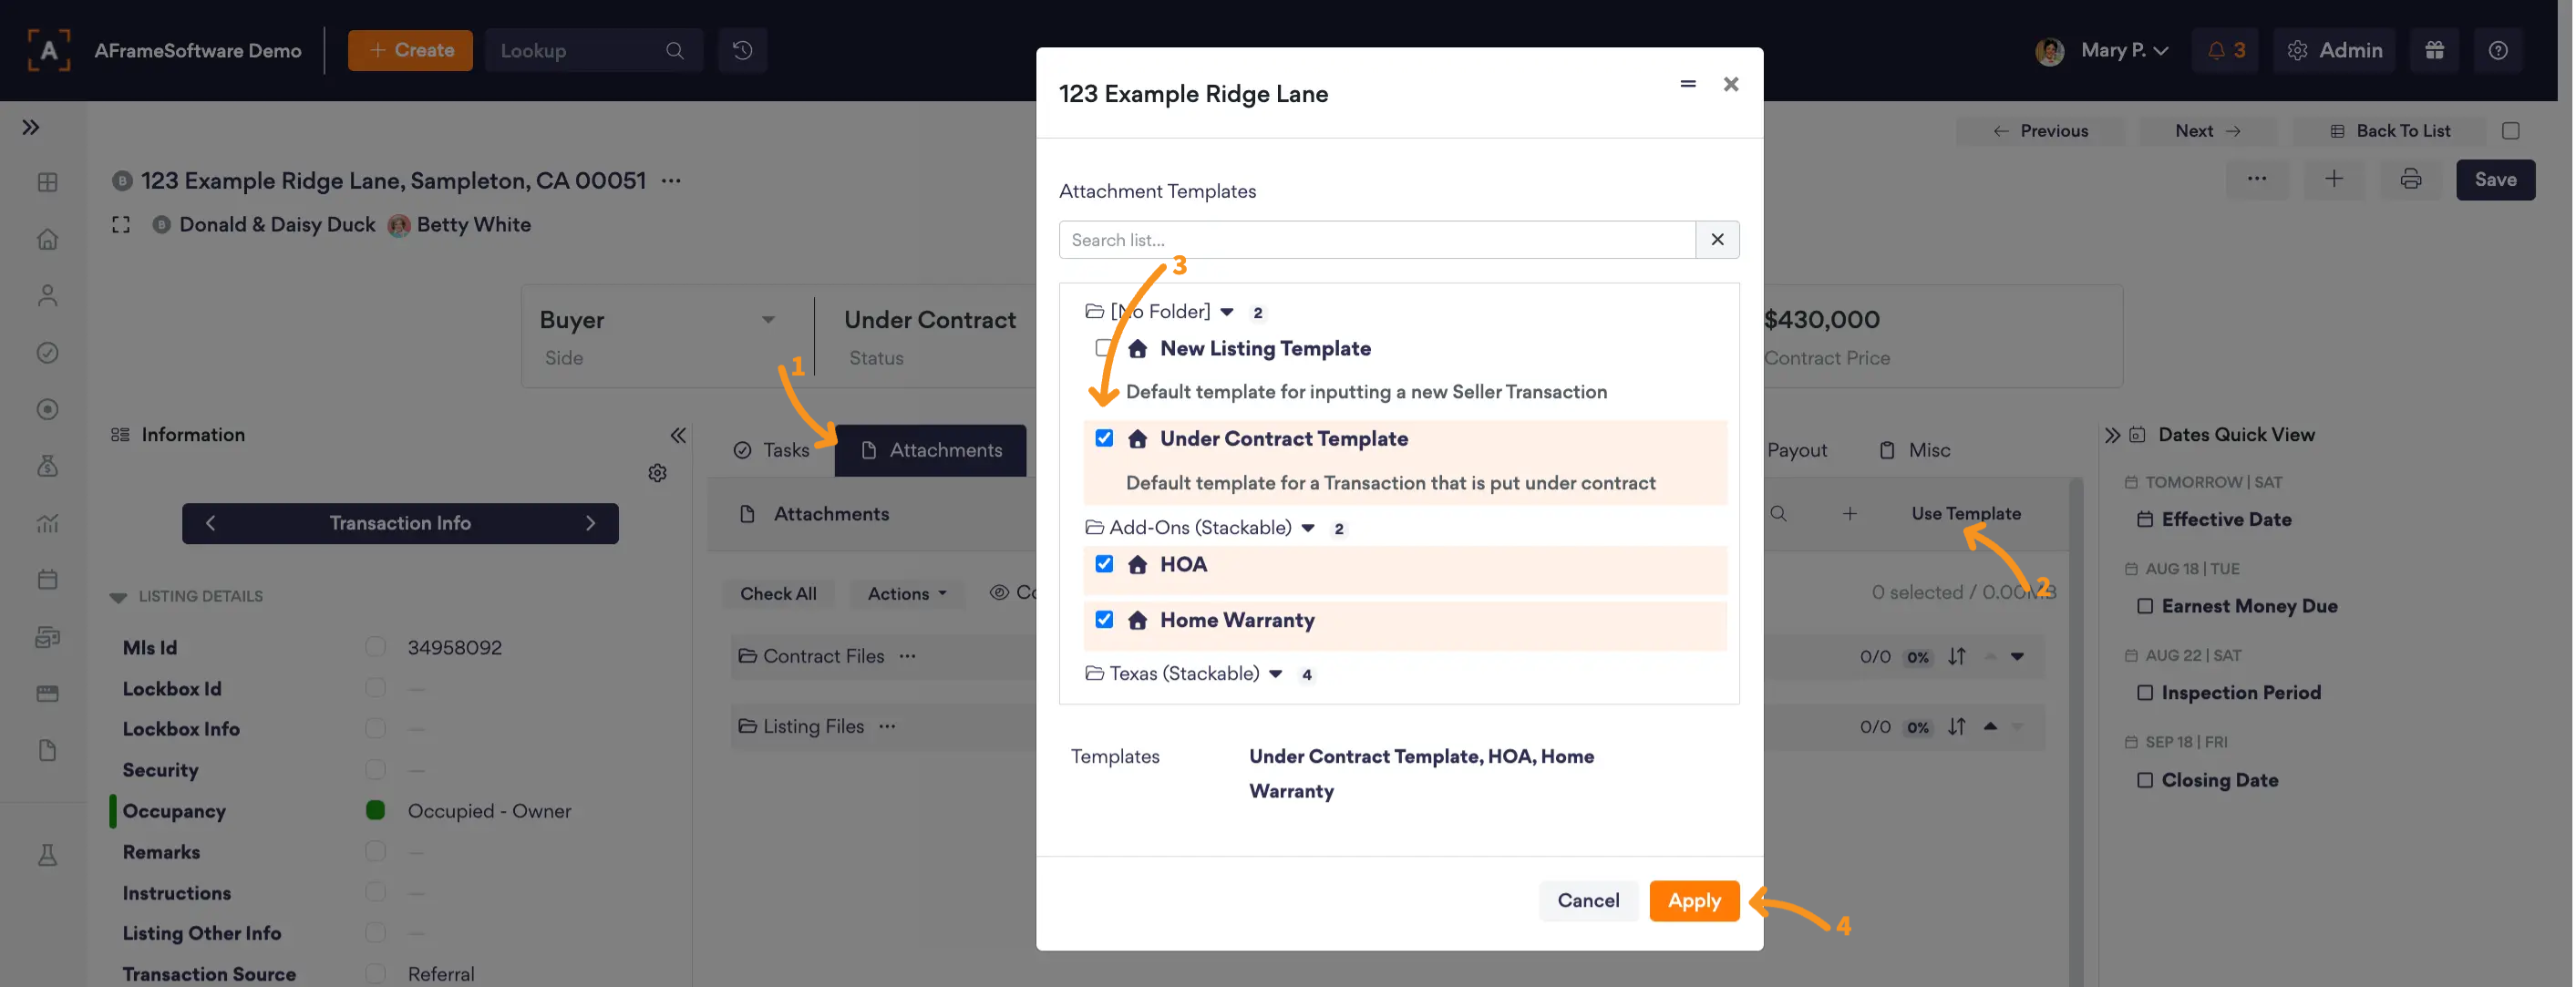
Task: Click the Create button
Action: point(410,50)
